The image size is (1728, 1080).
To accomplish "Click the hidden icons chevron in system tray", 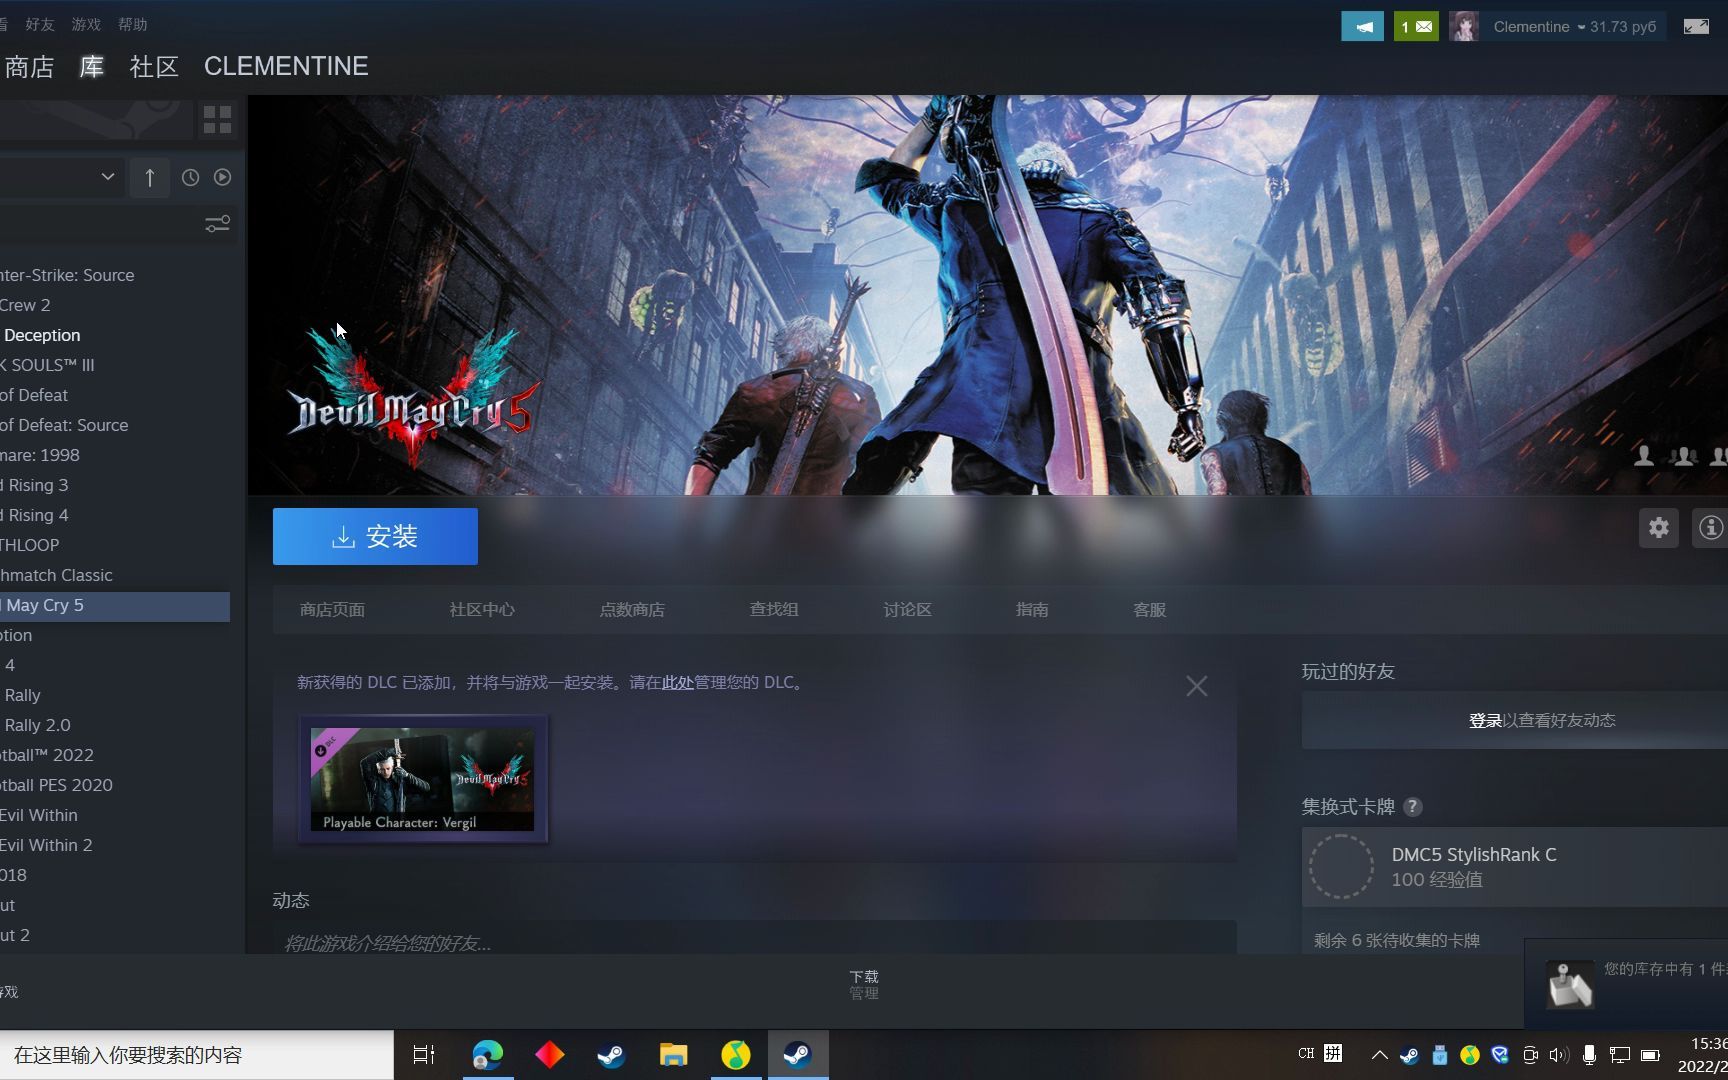I will (1378, 1054).
